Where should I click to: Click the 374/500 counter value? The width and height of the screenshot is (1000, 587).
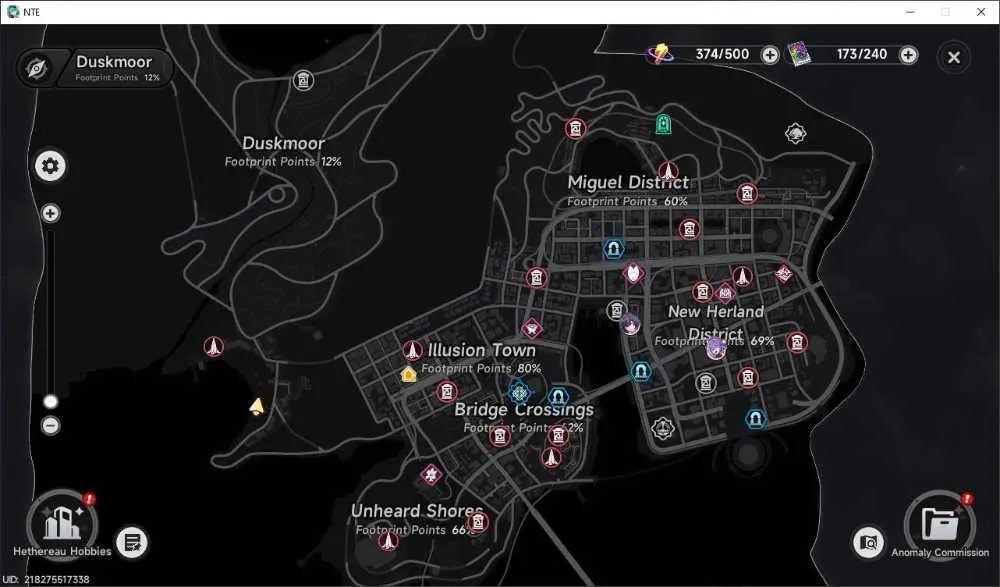coord(722,54)
